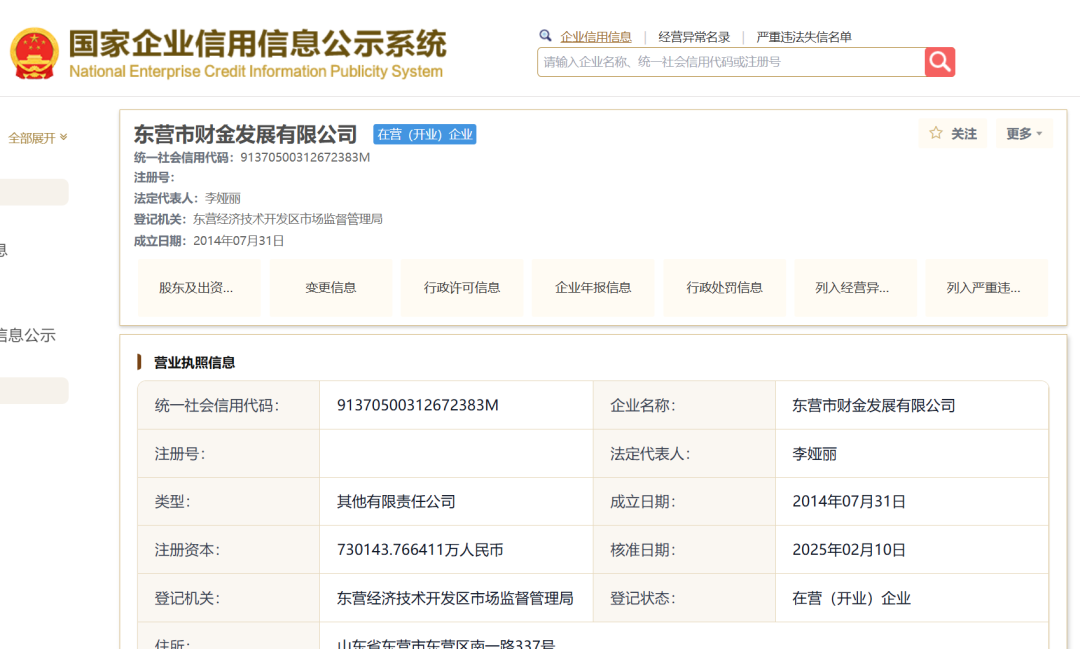Select the 企业信用信息 search tab
Screen dimensions: 1080x649
(596, 37)
